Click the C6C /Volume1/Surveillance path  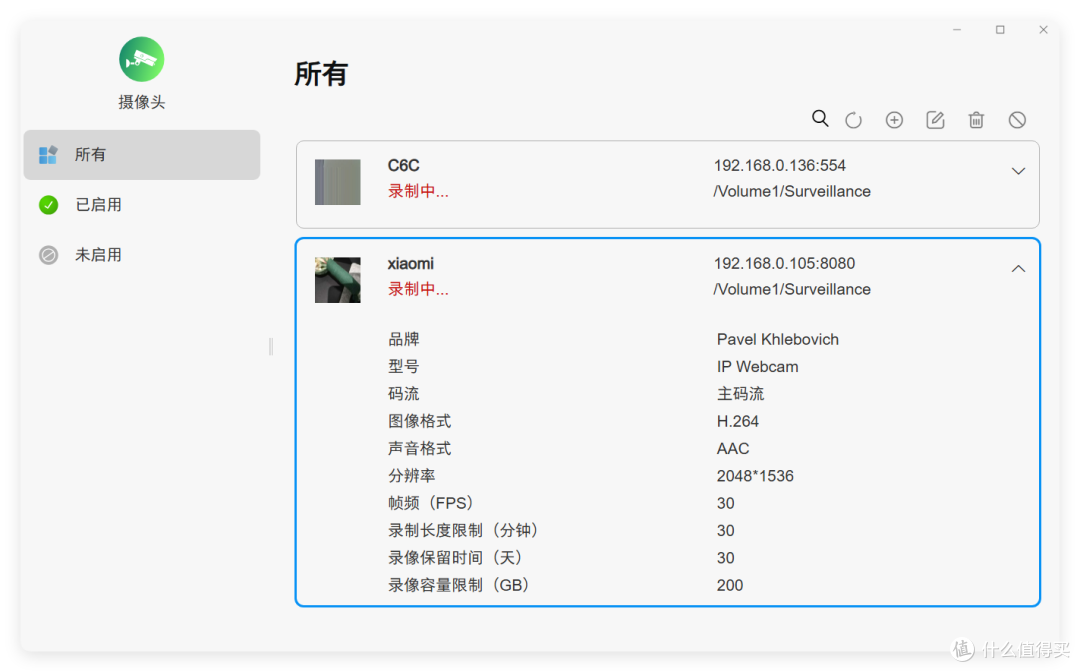(x=792, y=191)
